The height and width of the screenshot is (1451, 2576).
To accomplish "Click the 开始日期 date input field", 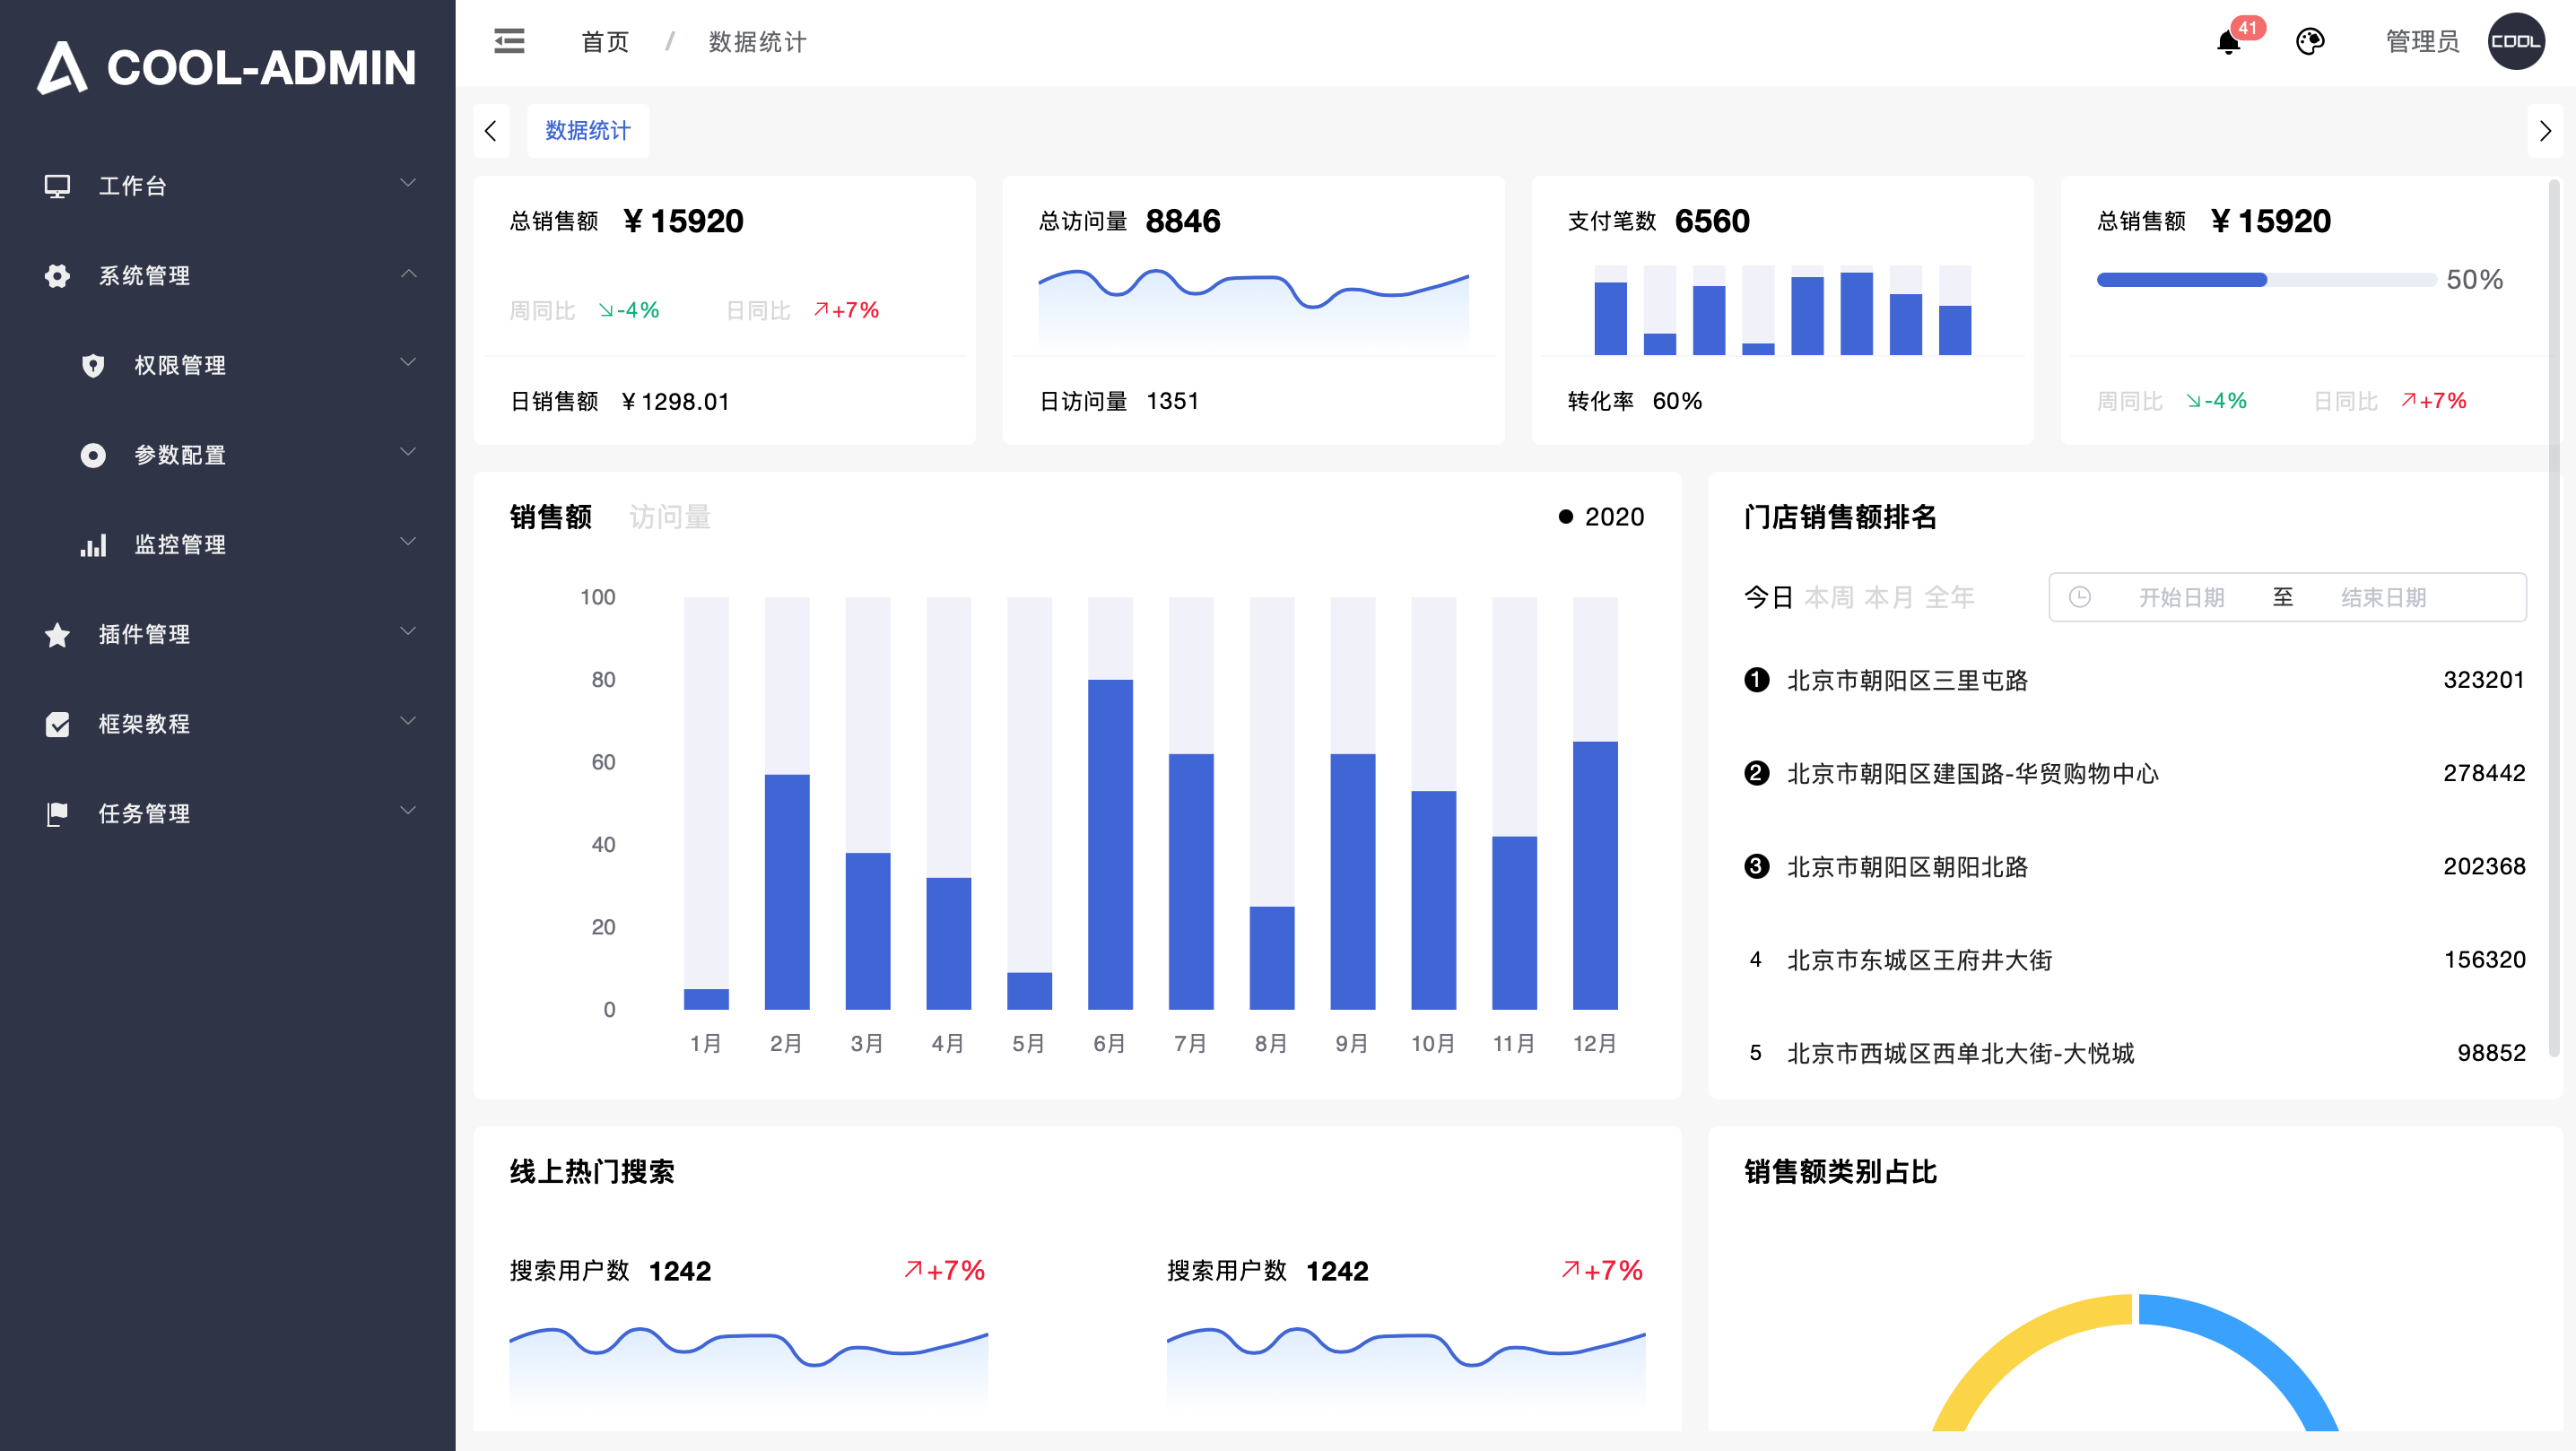I will (2182, 597).
